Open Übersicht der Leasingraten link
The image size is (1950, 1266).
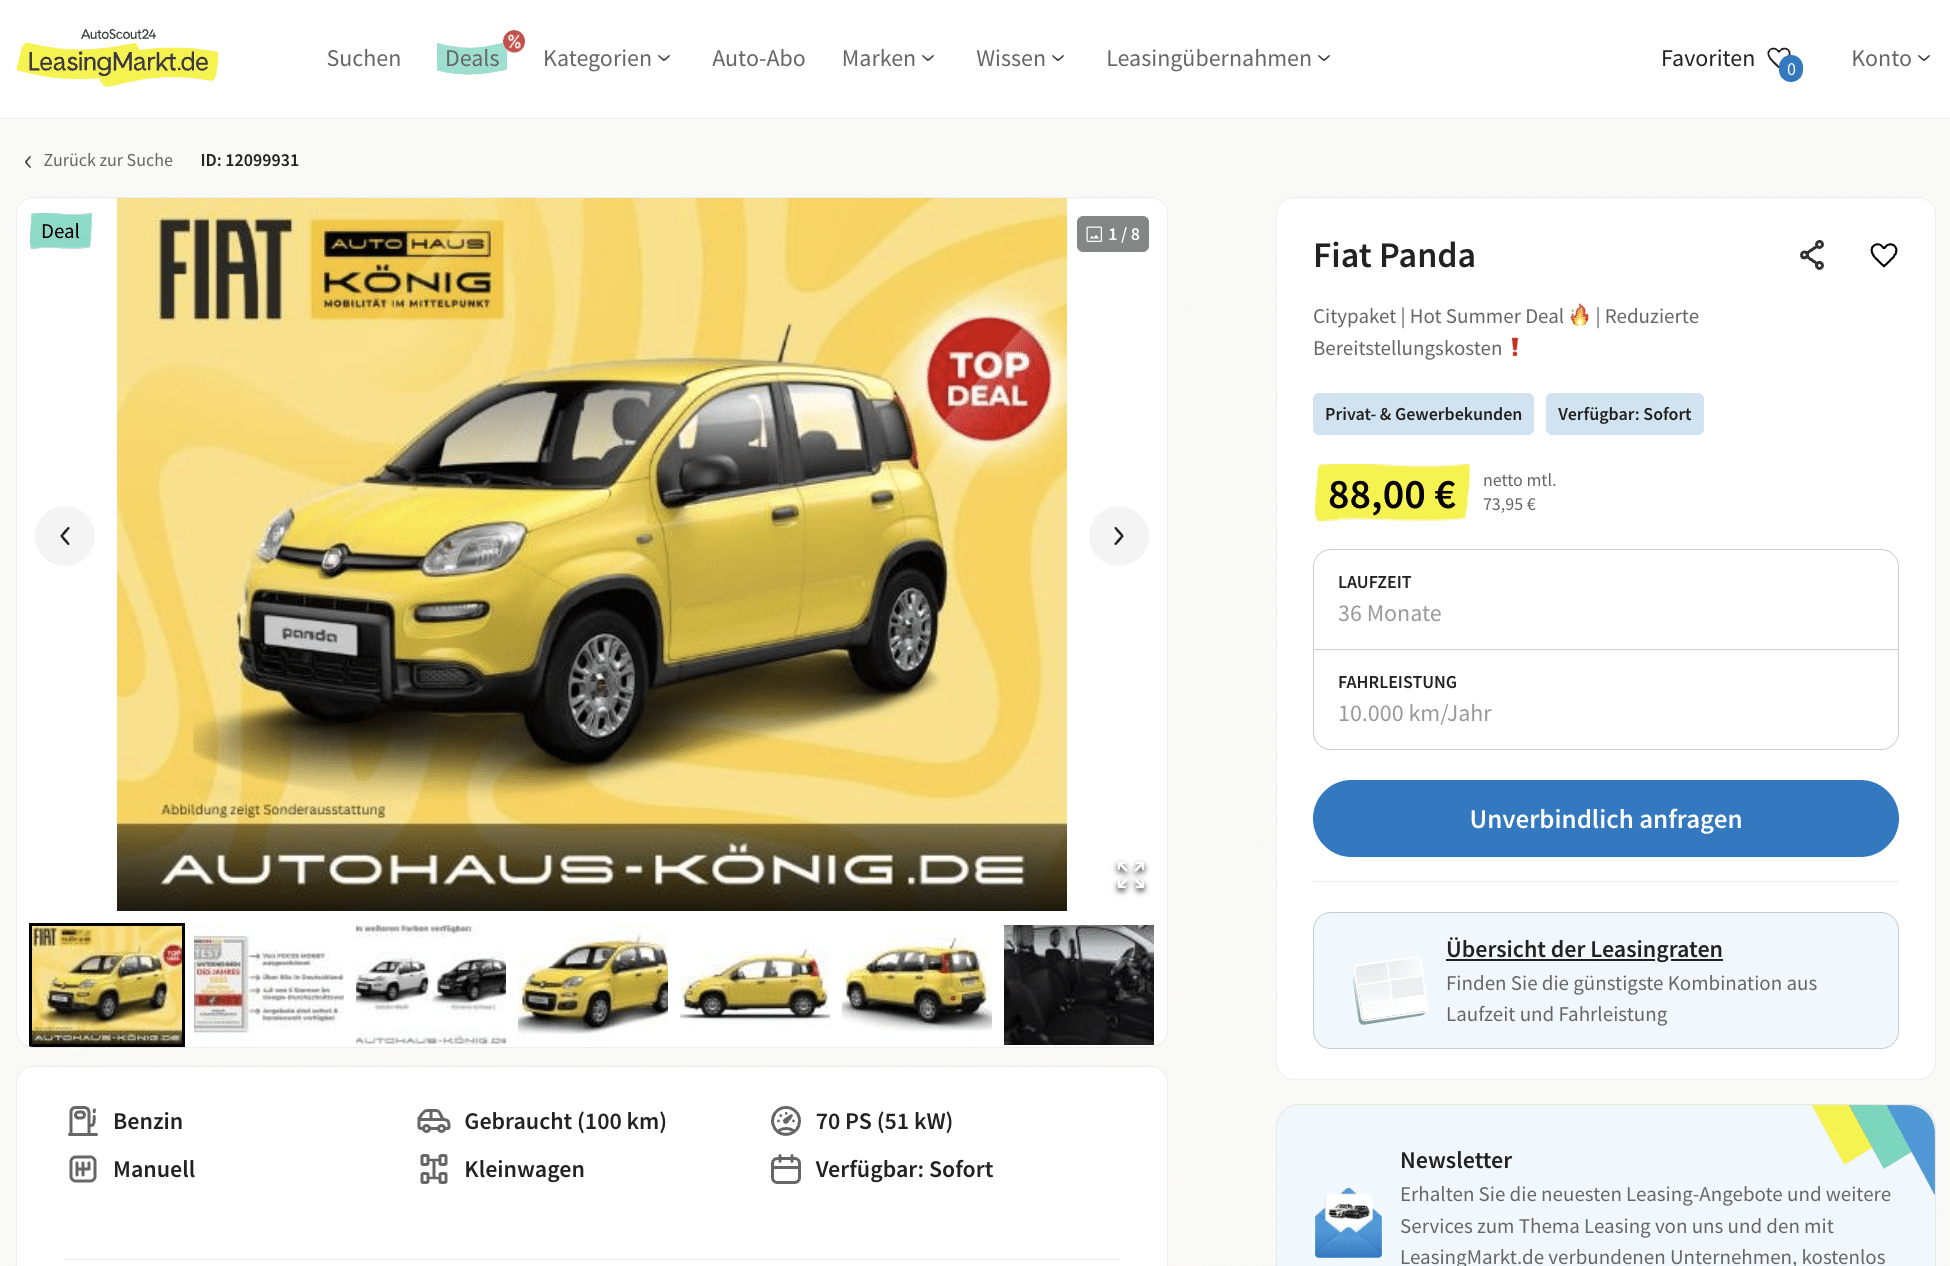(x=1583, y=948)
